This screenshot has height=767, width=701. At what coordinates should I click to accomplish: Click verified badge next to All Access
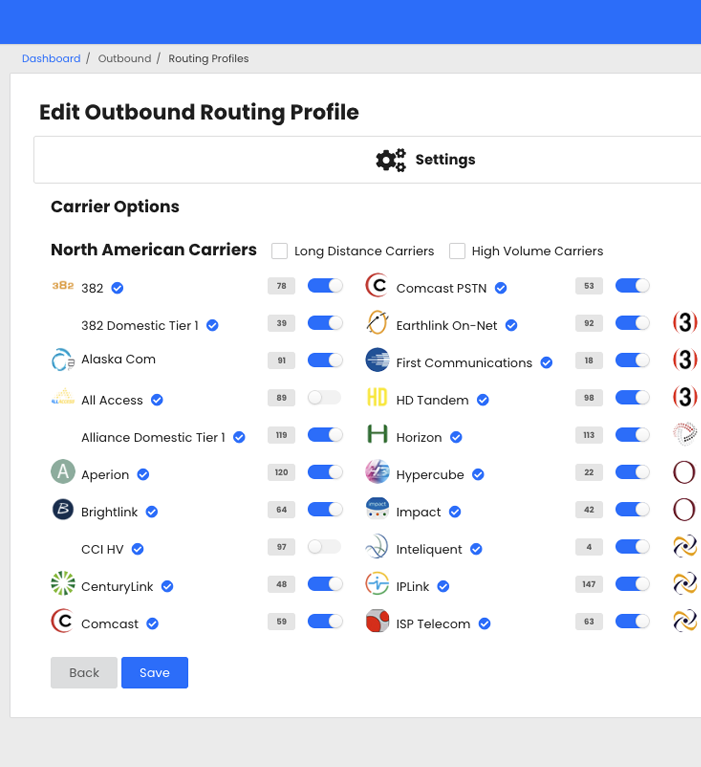(x=157, y=400)
